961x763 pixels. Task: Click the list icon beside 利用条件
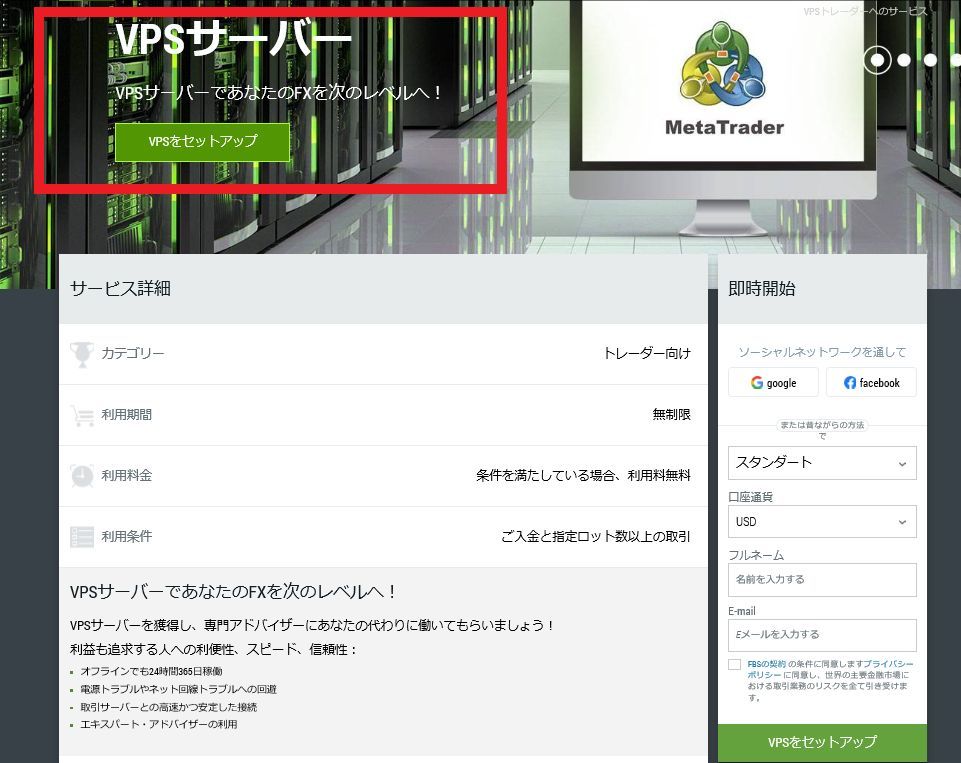click(82, 537)
